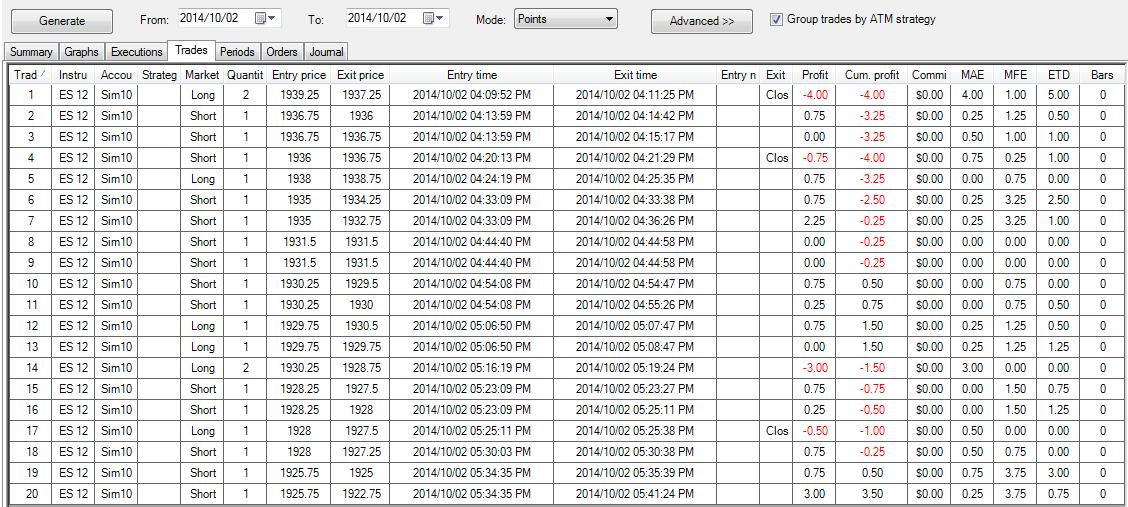Sort by Profit column header
This screenshot has width=1128, height=507.
click(814, 75)
